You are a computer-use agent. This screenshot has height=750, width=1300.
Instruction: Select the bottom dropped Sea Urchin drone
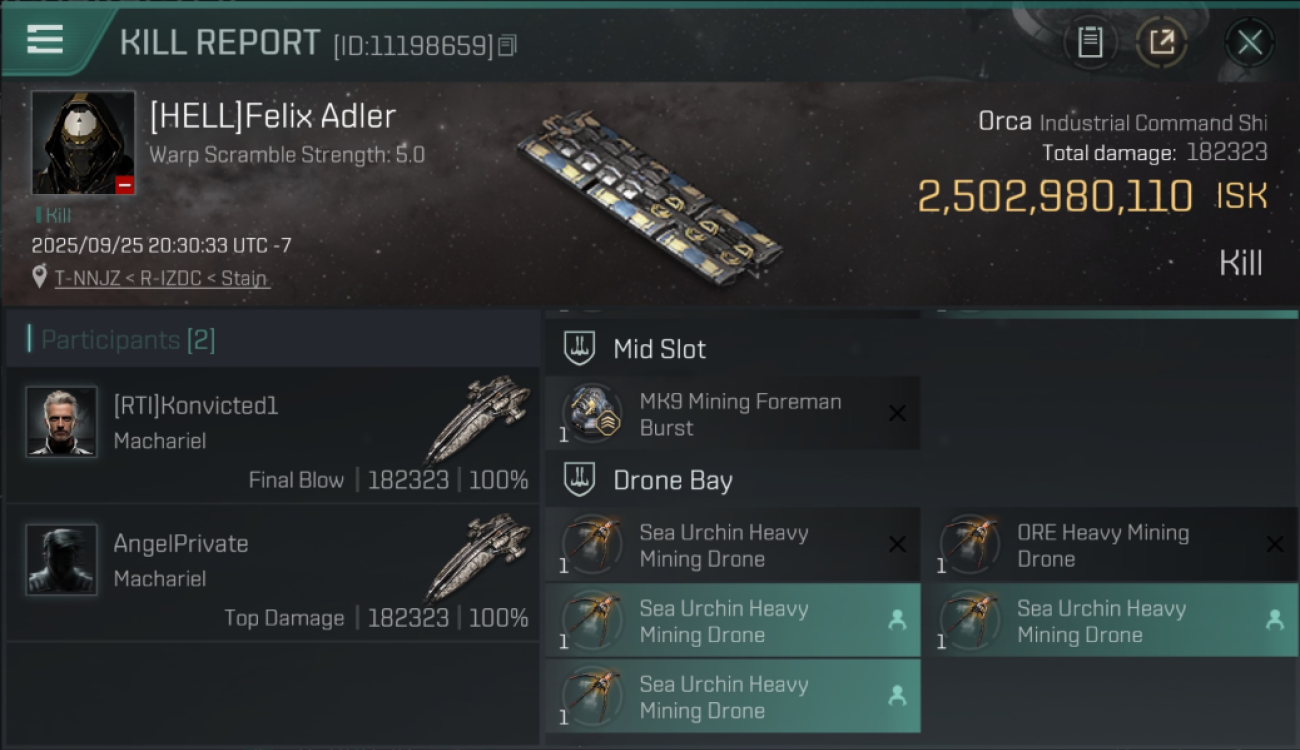[732, 697]
